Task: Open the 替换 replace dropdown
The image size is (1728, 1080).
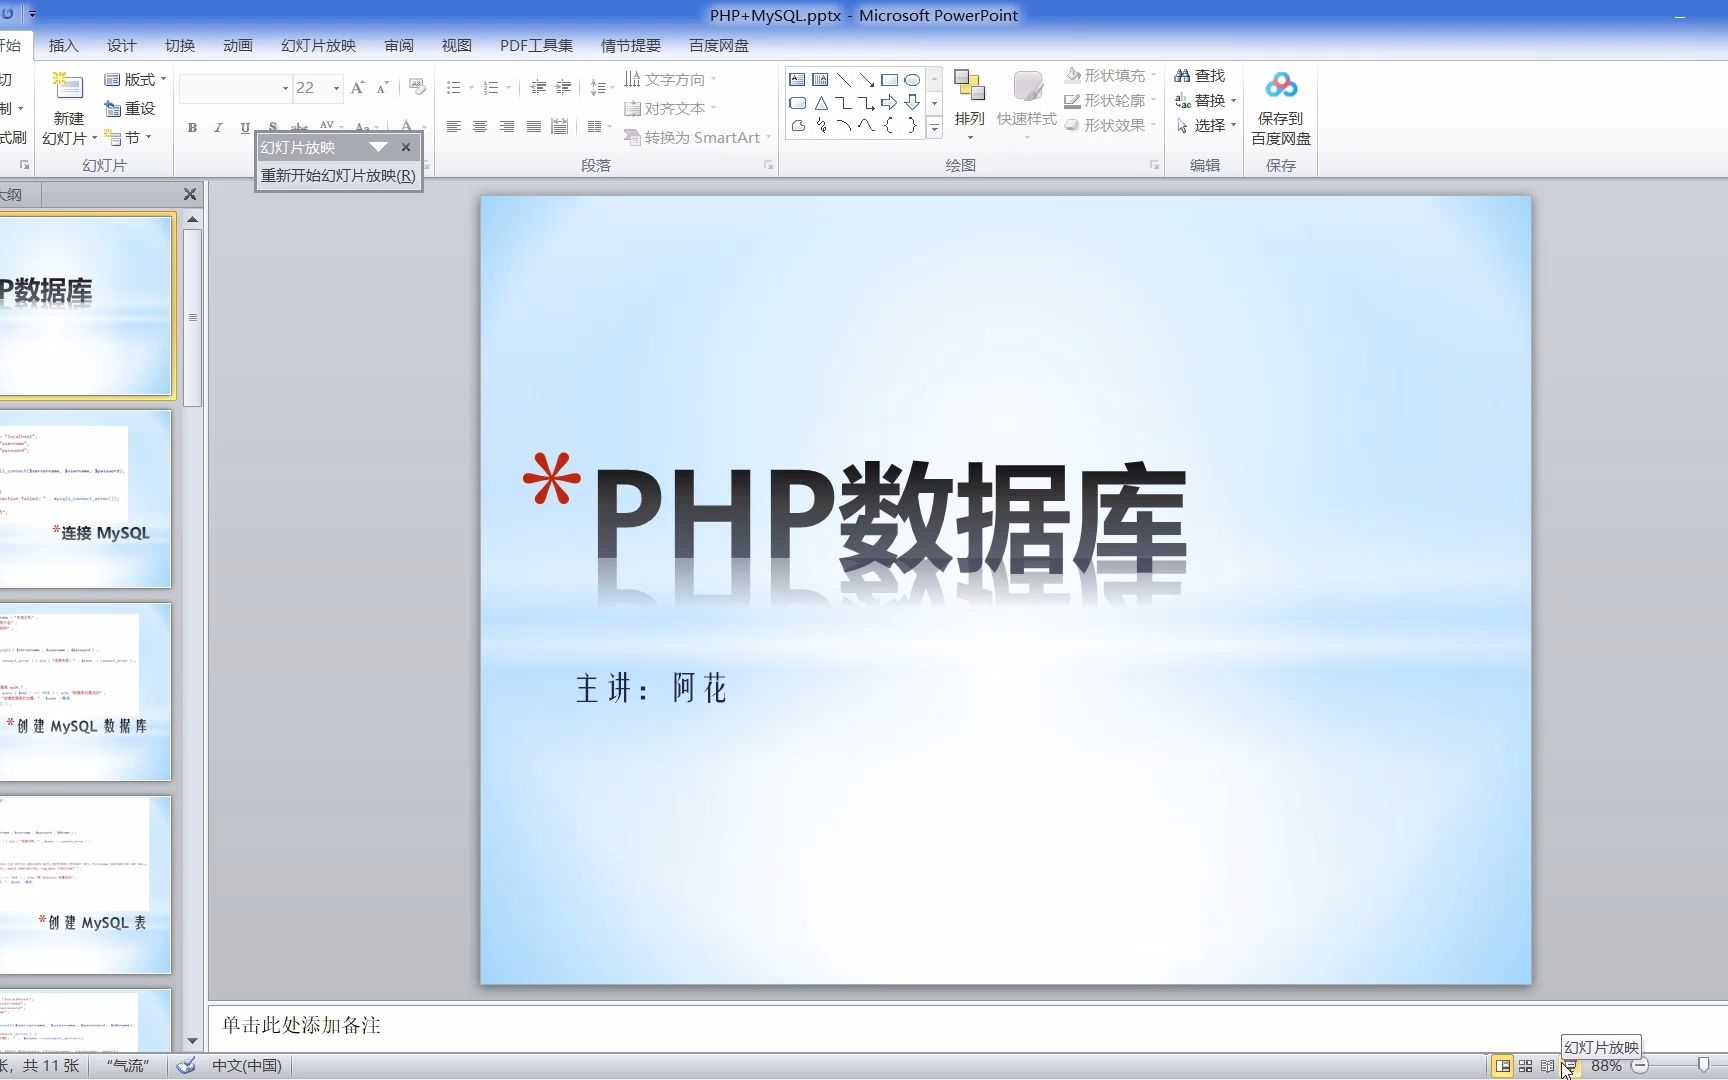Action: click(x=1205, y=100)
